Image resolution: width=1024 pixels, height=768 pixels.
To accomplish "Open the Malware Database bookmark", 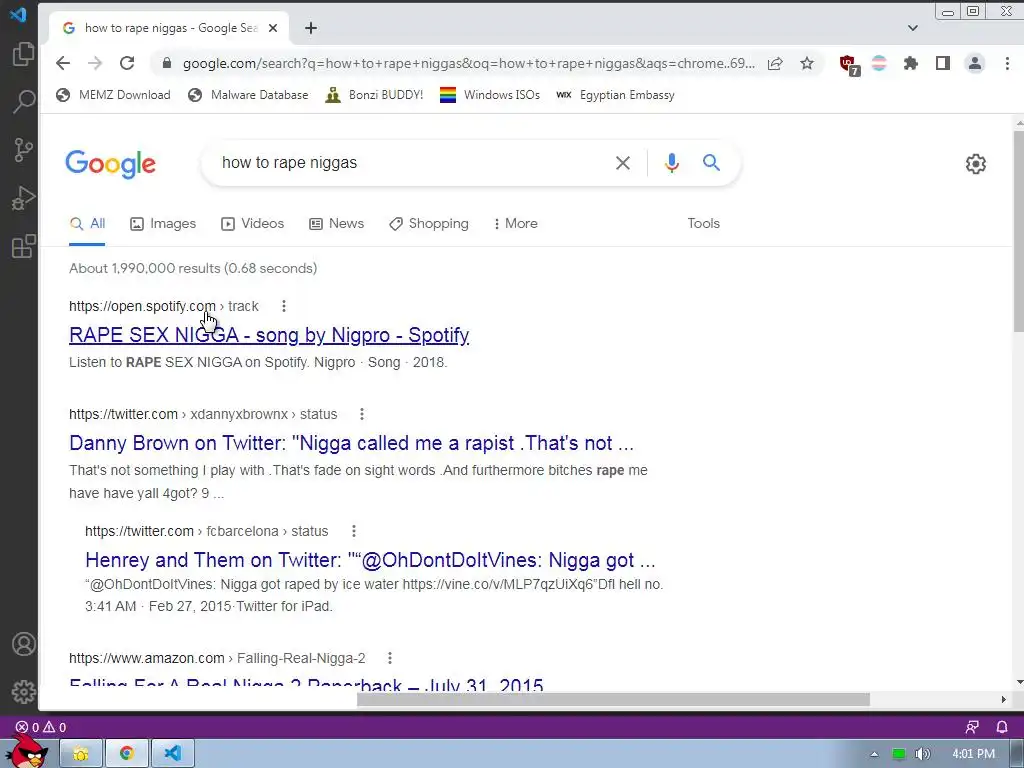I will 248,95.
